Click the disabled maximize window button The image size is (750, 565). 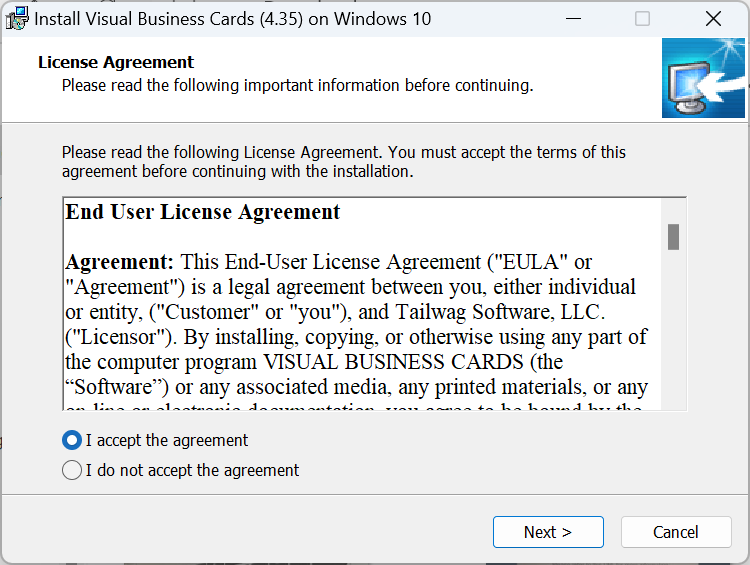coord(642,18)
